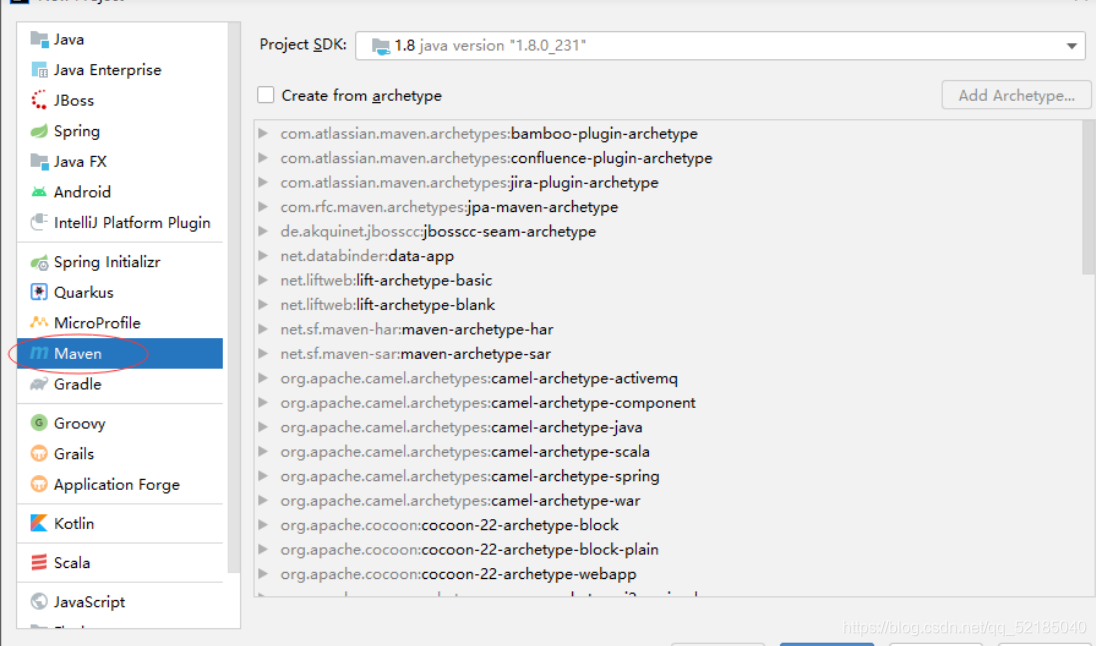This screenshot has height=646, width=1096.
Task: Expand cocoon-22-archetype-webapp entry
Action: 263,573
